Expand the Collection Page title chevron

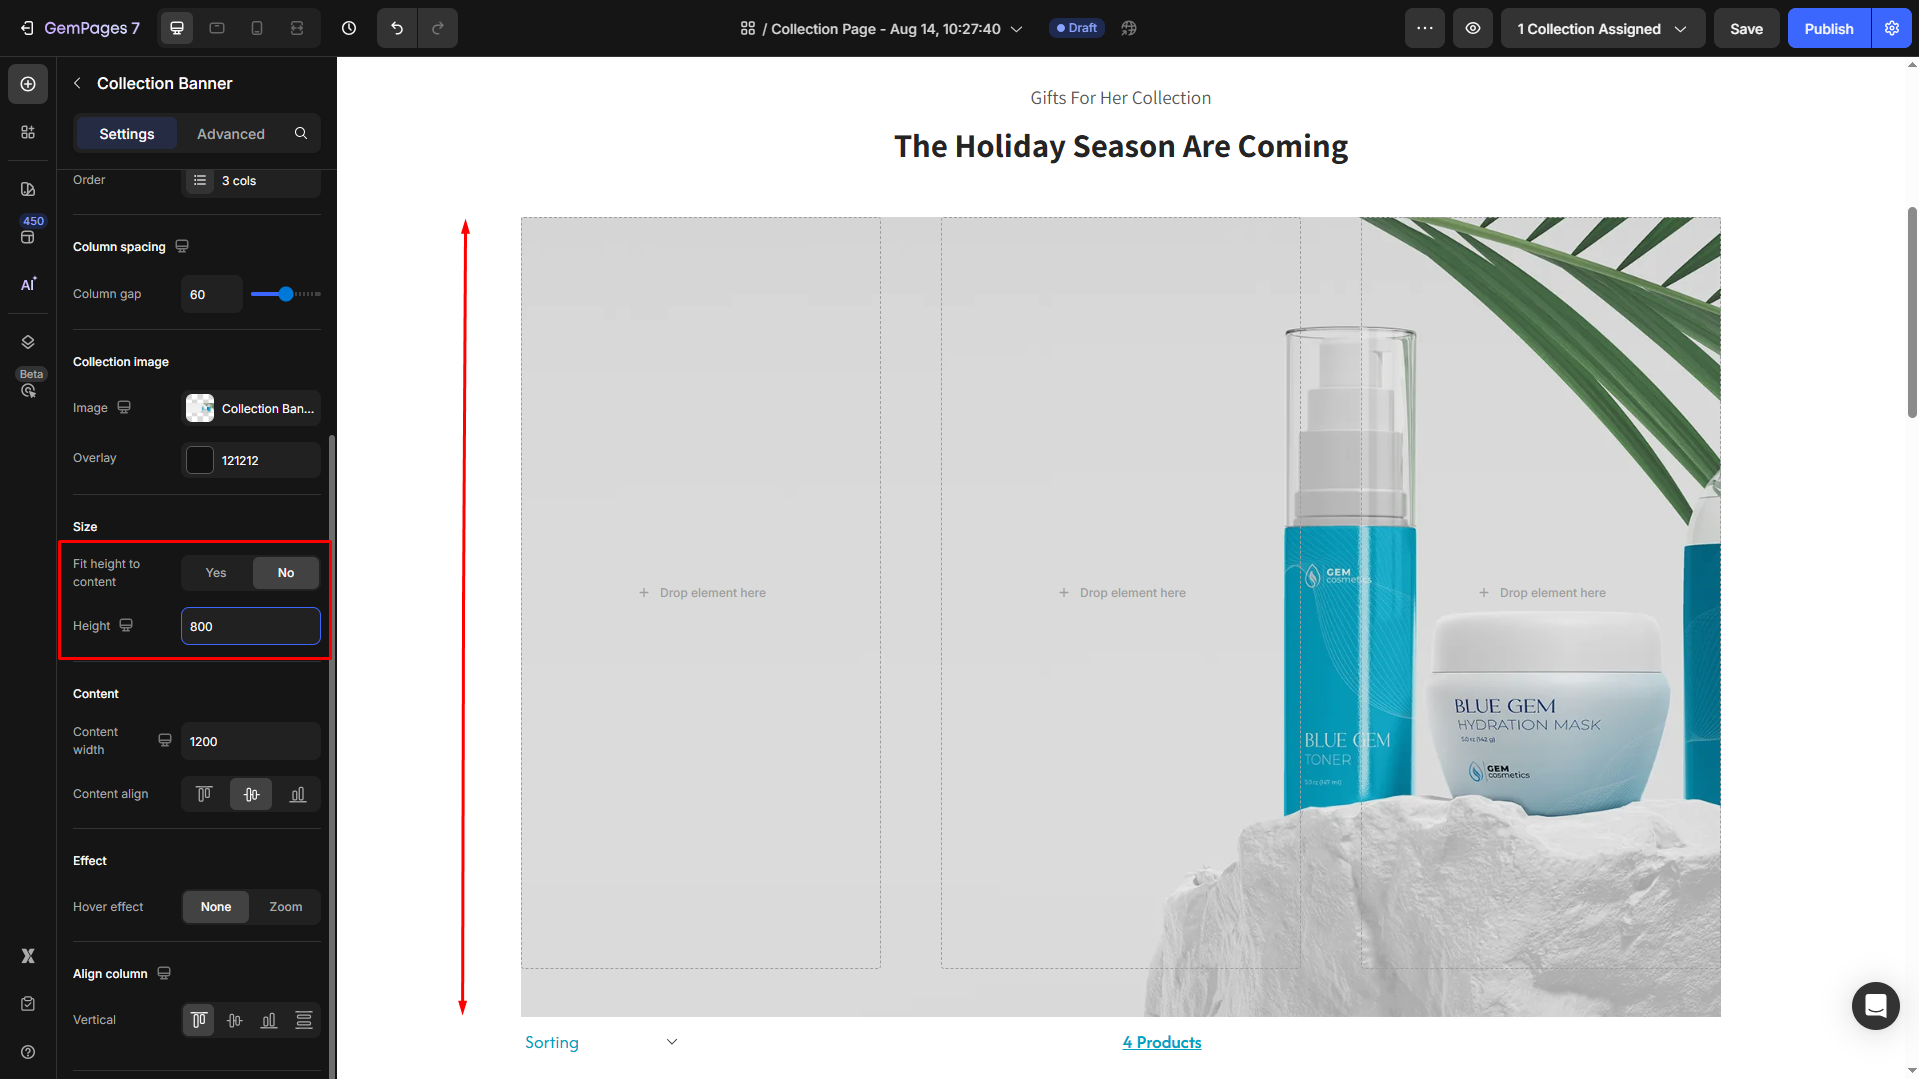coord(1017,29)
